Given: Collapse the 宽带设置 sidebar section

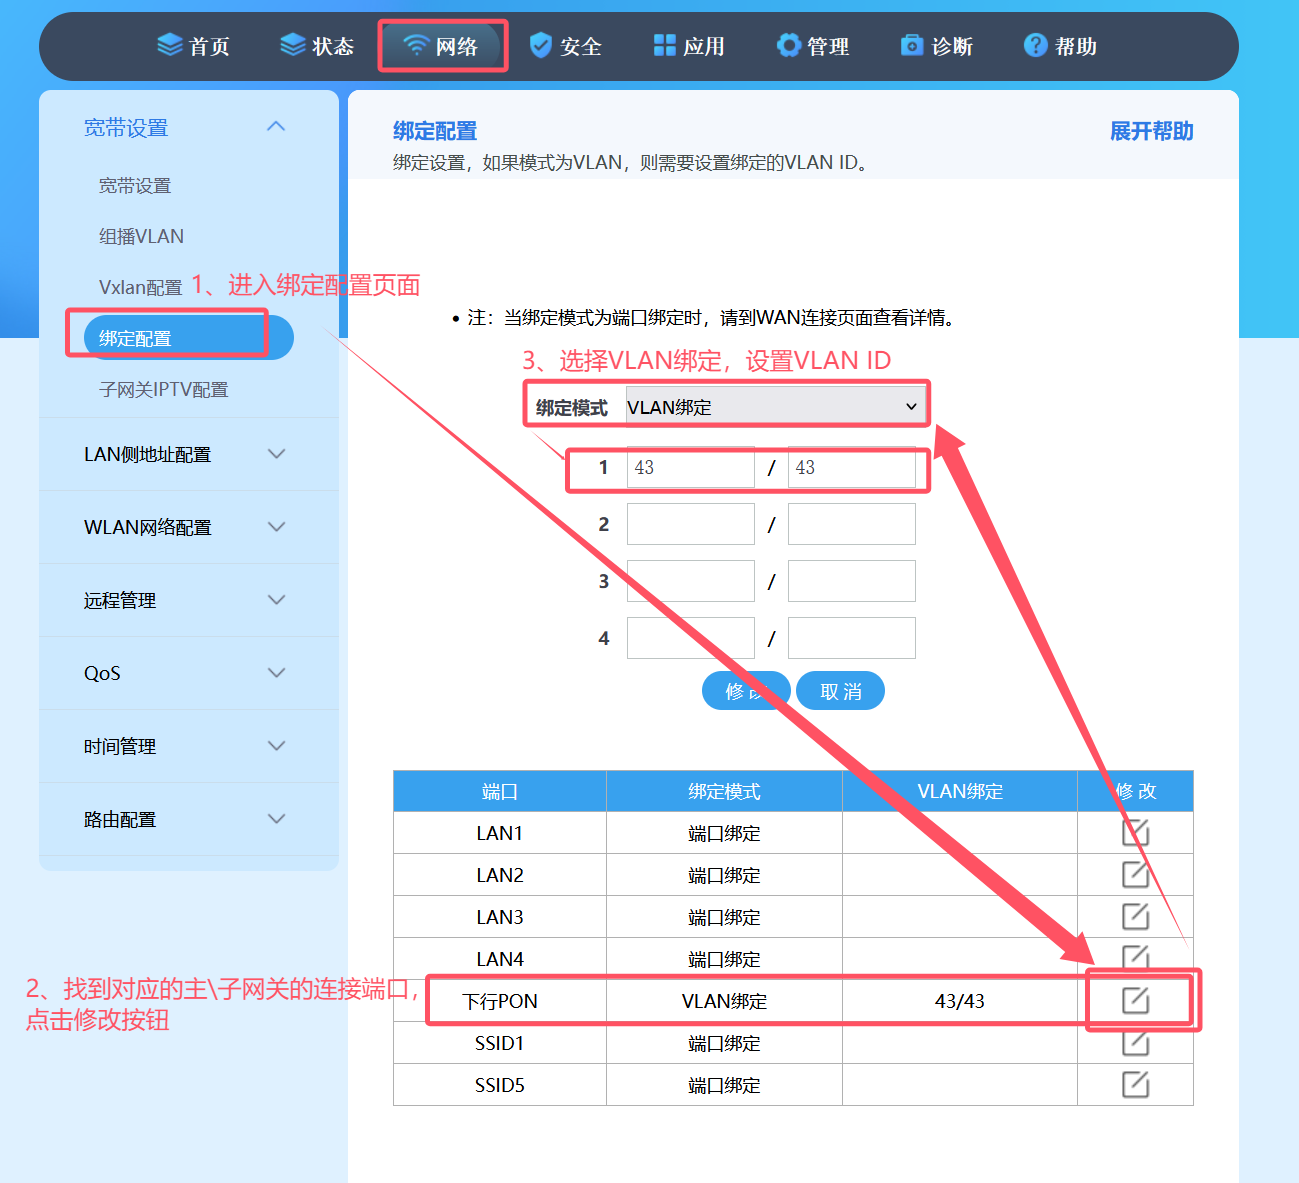Looking at the screenshot, I should click(276, 127).
